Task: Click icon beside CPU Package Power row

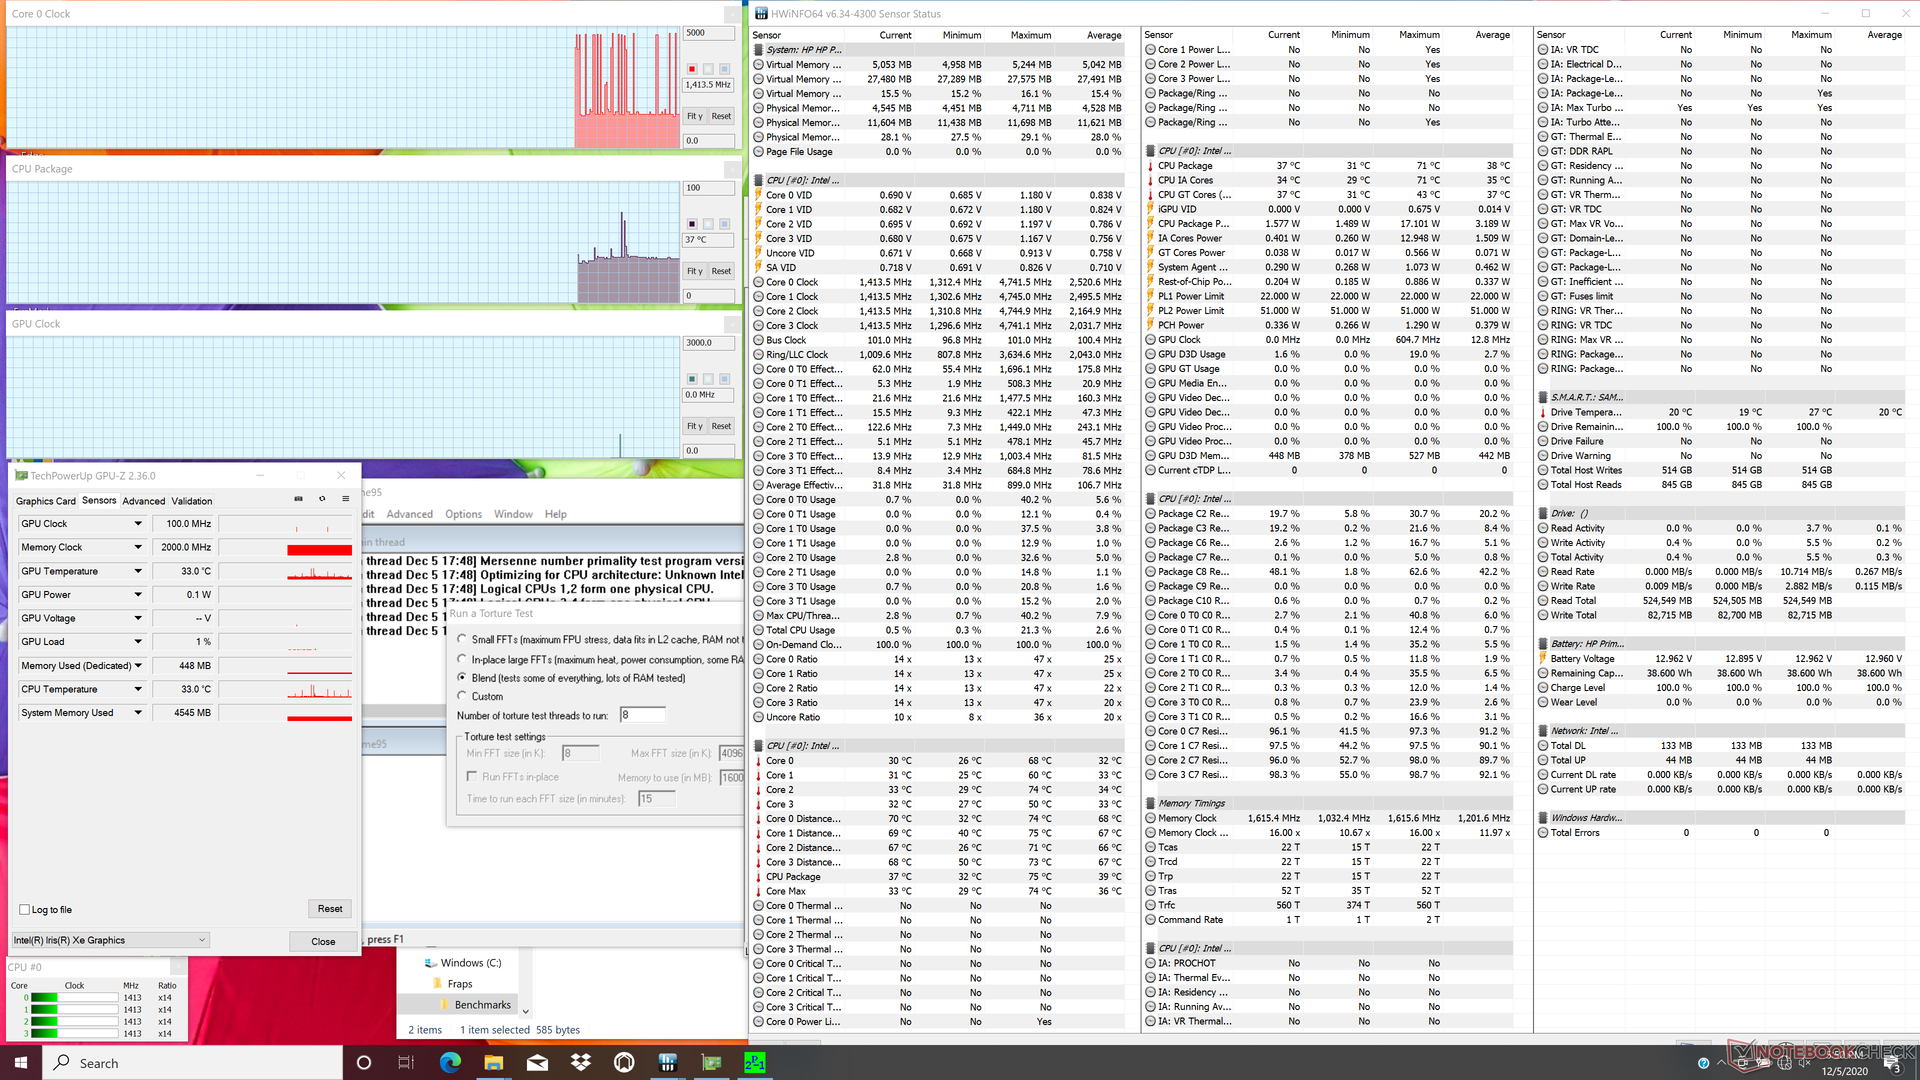Action: tap(1150, 224)
